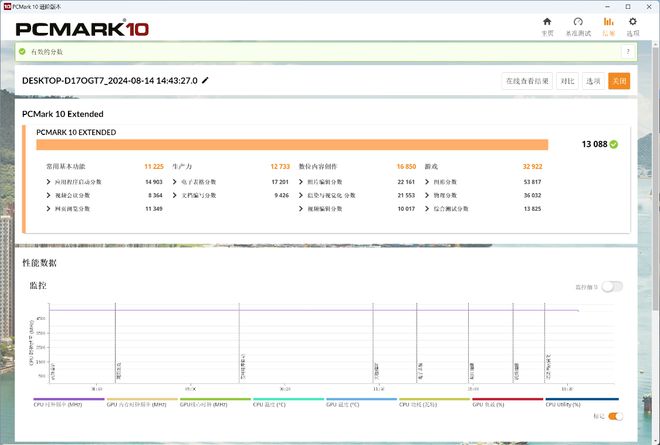The height and width of the screenshot is (445, 660).
Task: Toggle light-blue GPU temperature legend
Action: pos(362,402)
